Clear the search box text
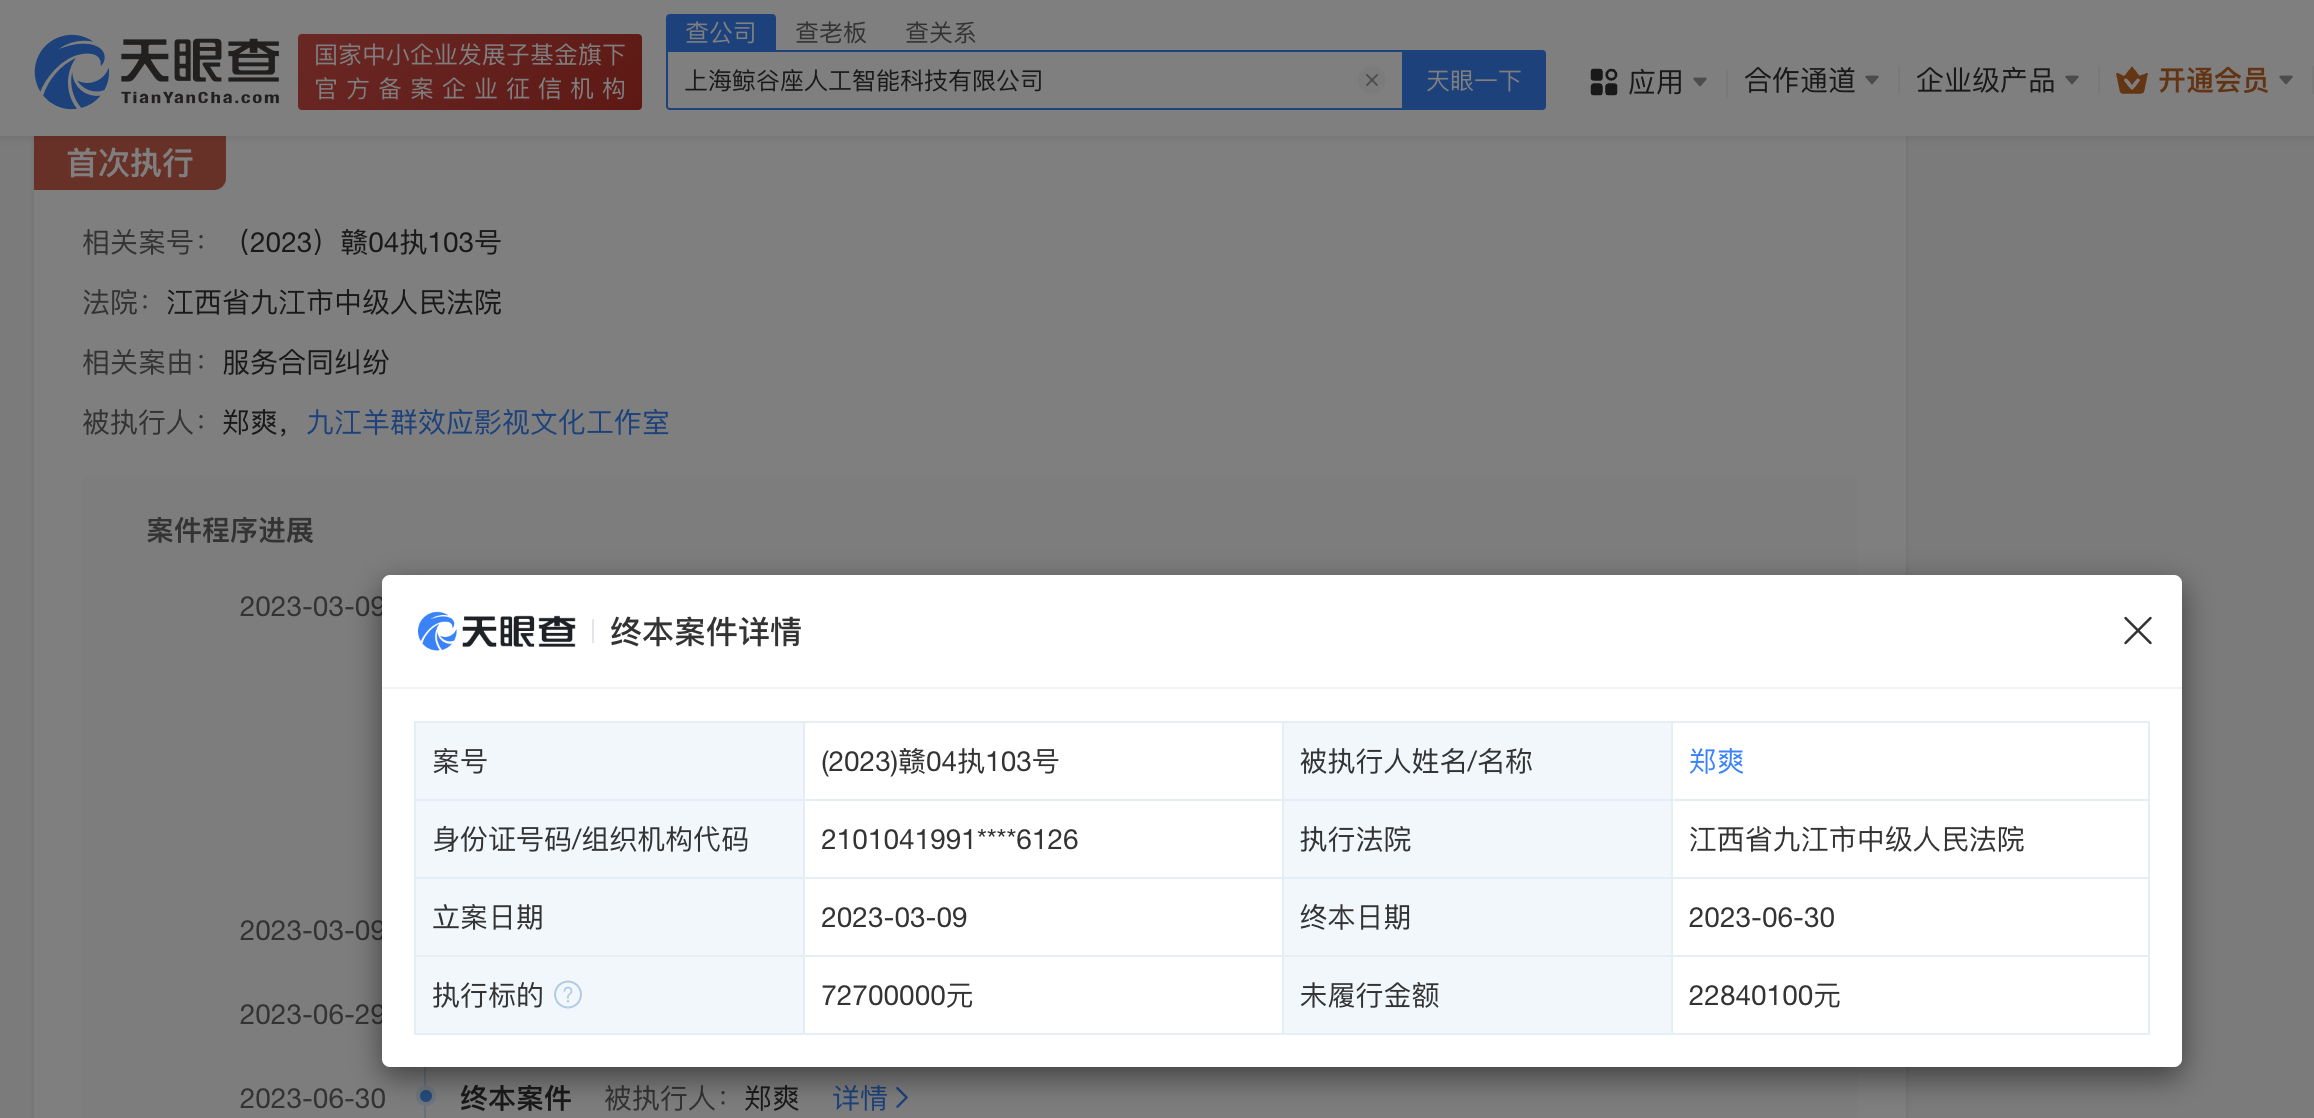 click(1372, 80)
